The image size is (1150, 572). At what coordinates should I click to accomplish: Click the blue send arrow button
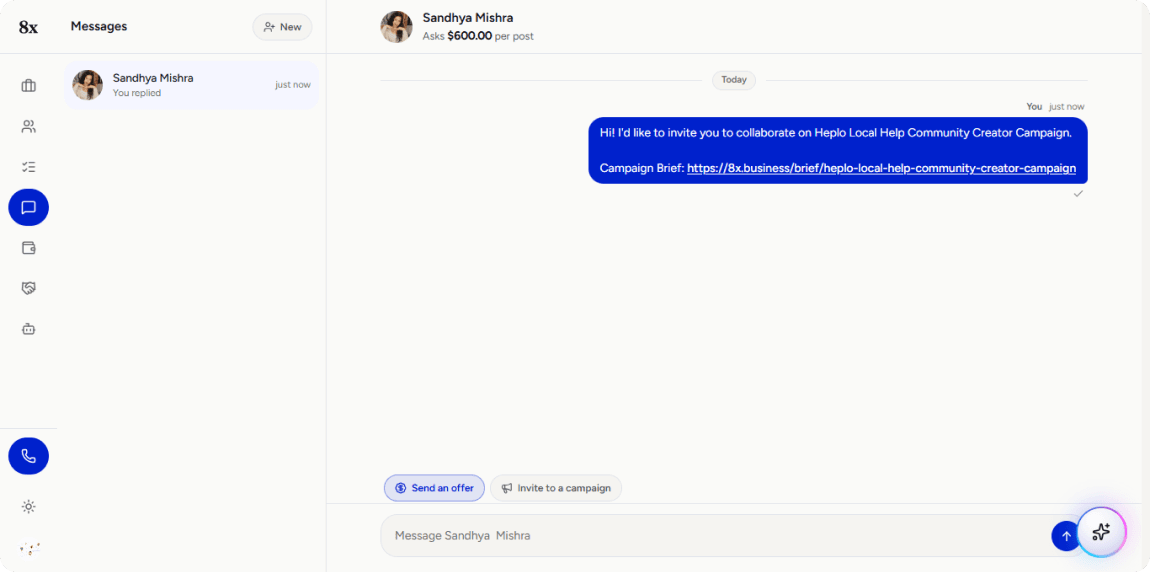(1066, 536)
